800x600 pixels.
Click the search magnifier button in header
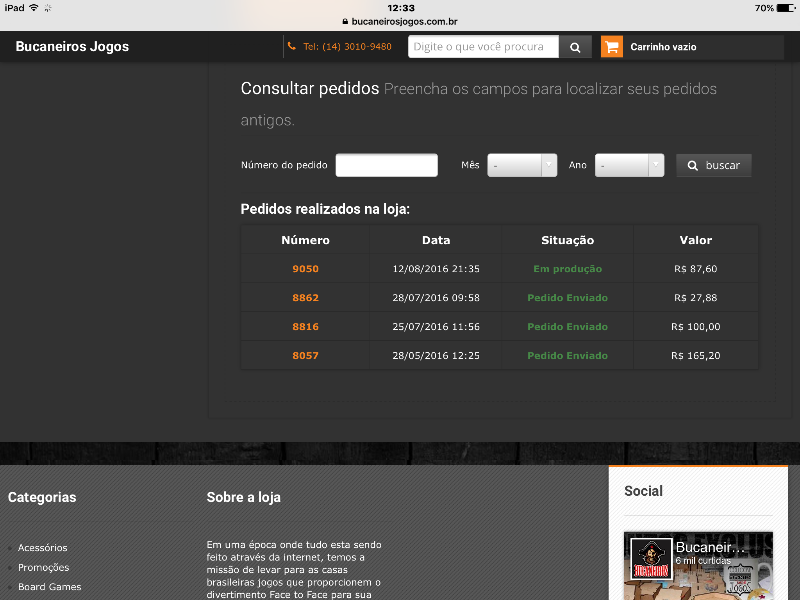coord(575,47)
